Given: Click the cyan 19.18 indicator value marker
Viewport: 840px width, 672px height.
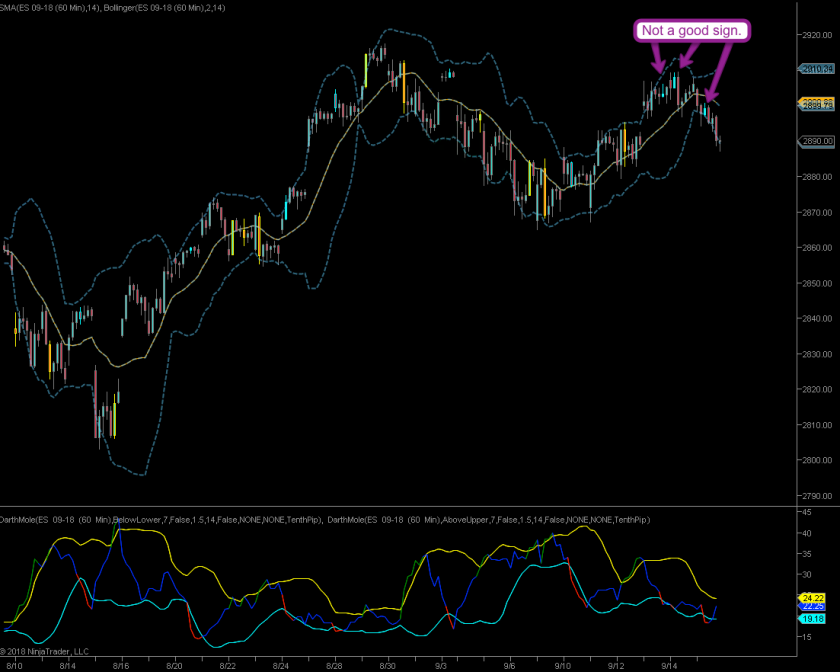Looking at the screenshot, I should [x=811, y=620].
